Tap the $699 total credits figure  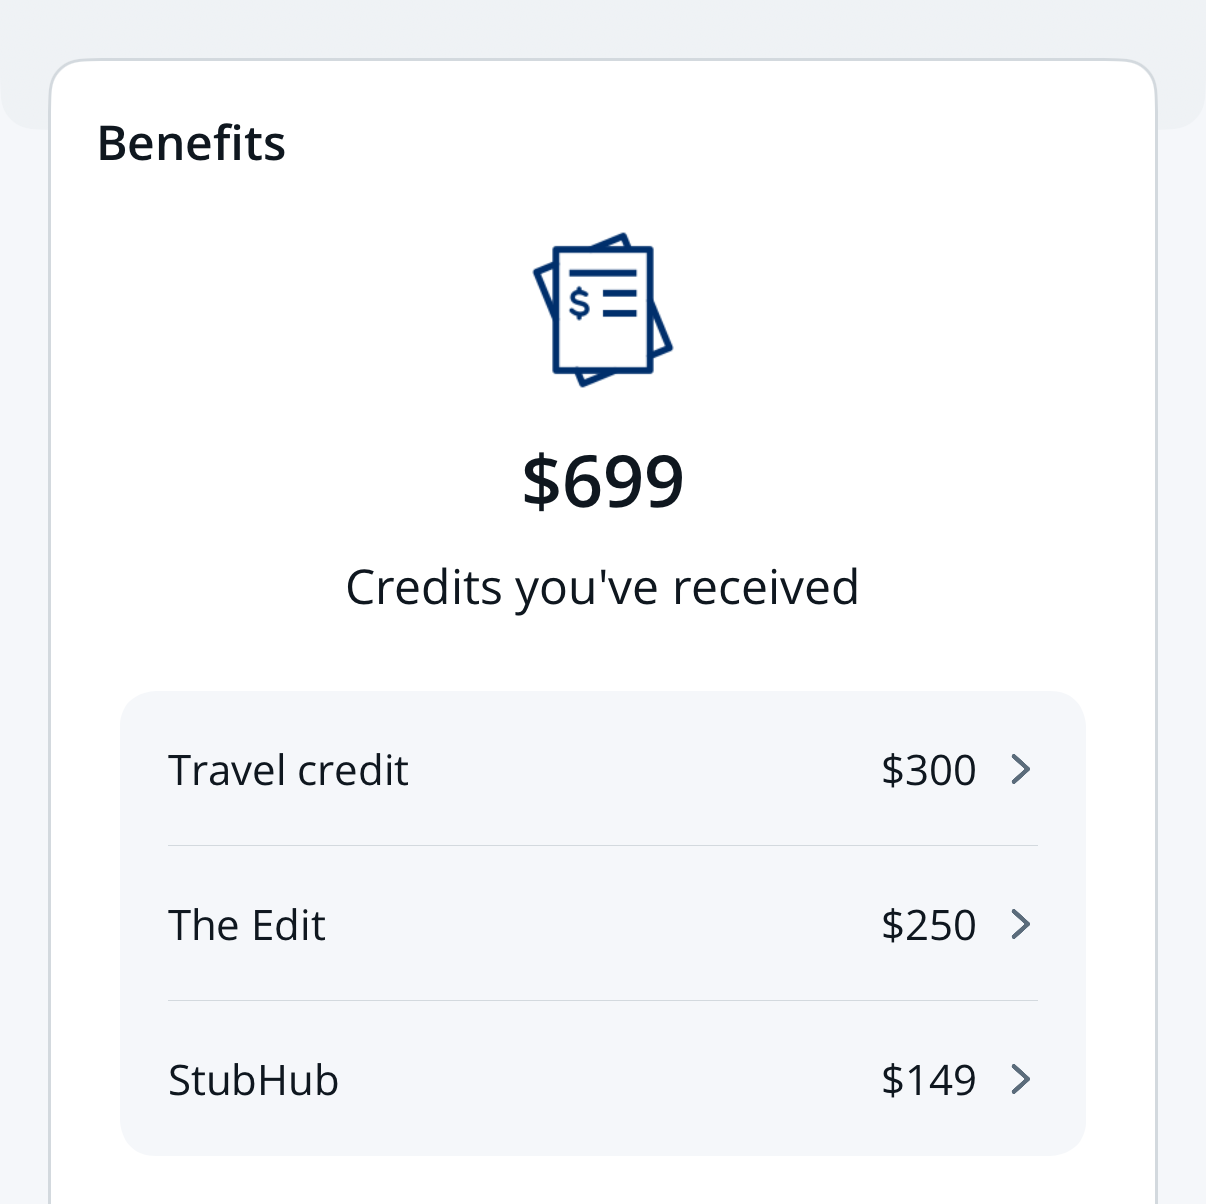pos(603,481)
